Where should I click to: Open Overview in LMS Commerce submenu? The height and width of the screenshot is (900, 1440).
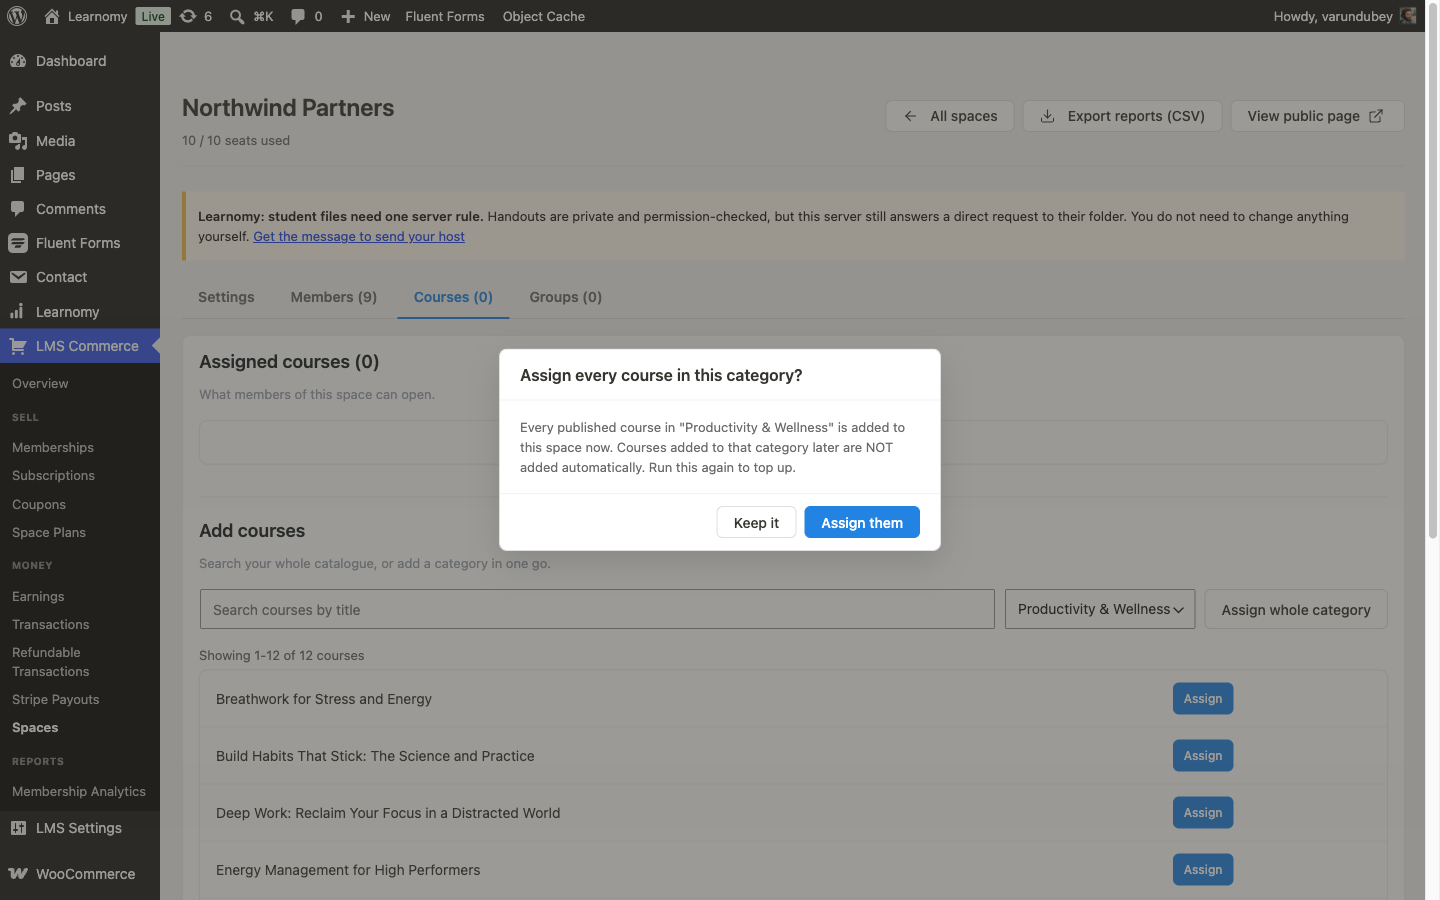point(40,383)
